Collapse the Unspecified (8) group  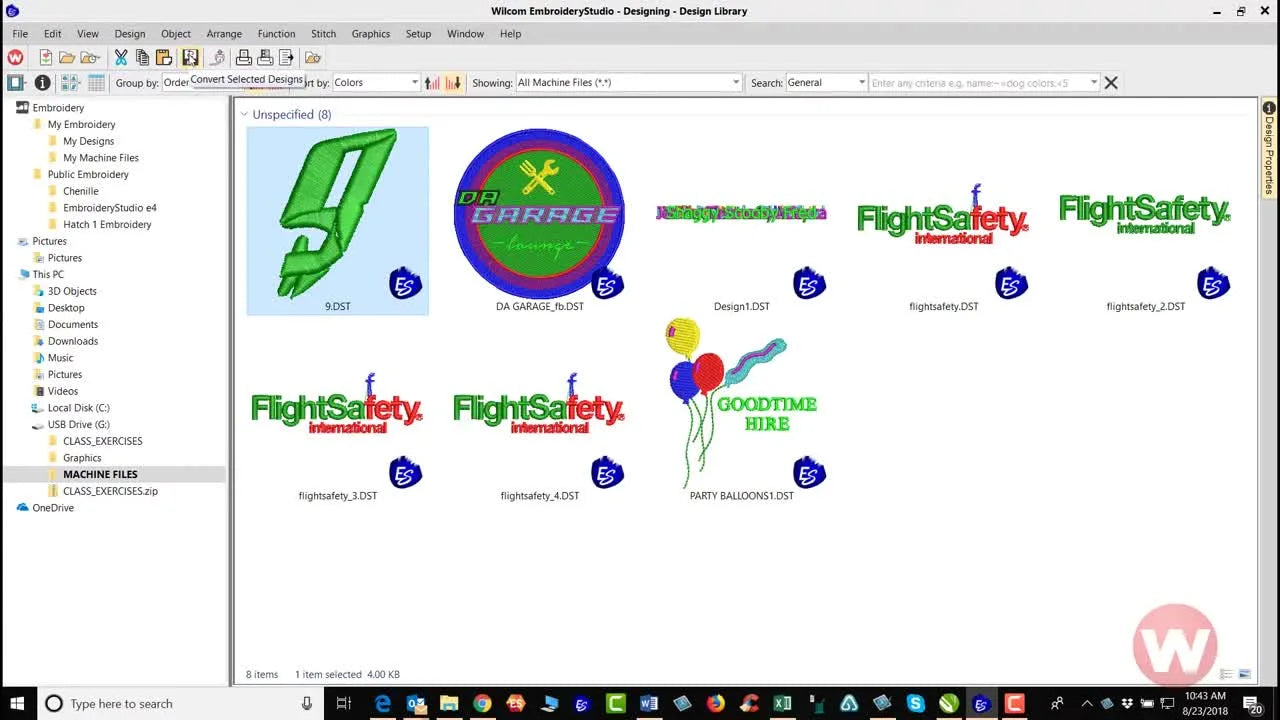click(244, 114)
